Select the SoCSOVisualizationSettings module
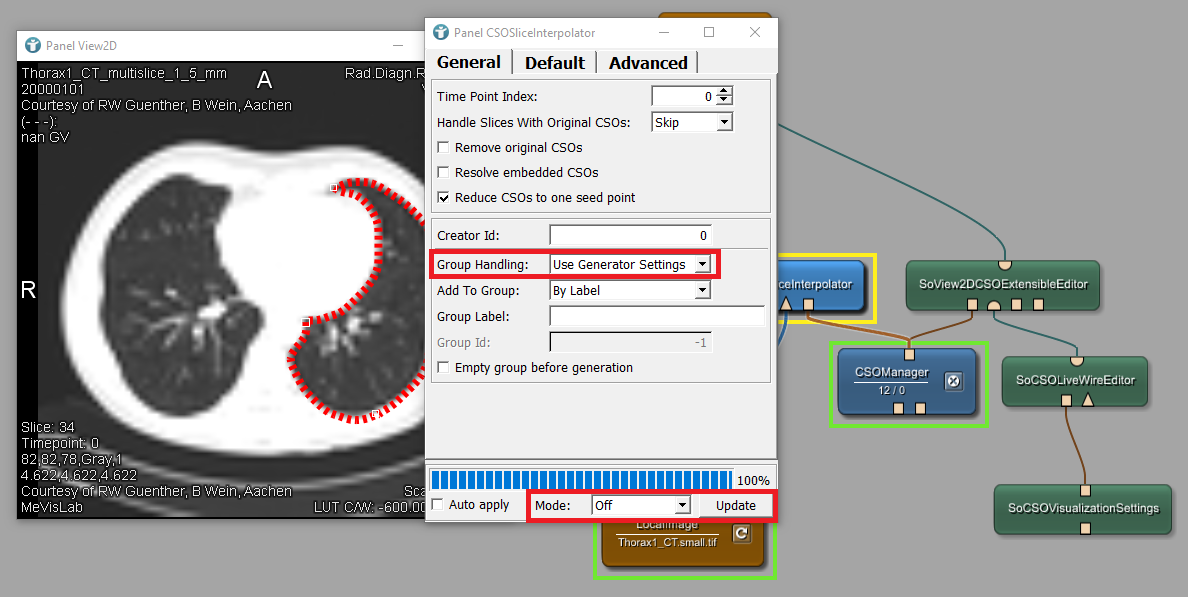This screenshot has height=597, width=1188. 1083,507
